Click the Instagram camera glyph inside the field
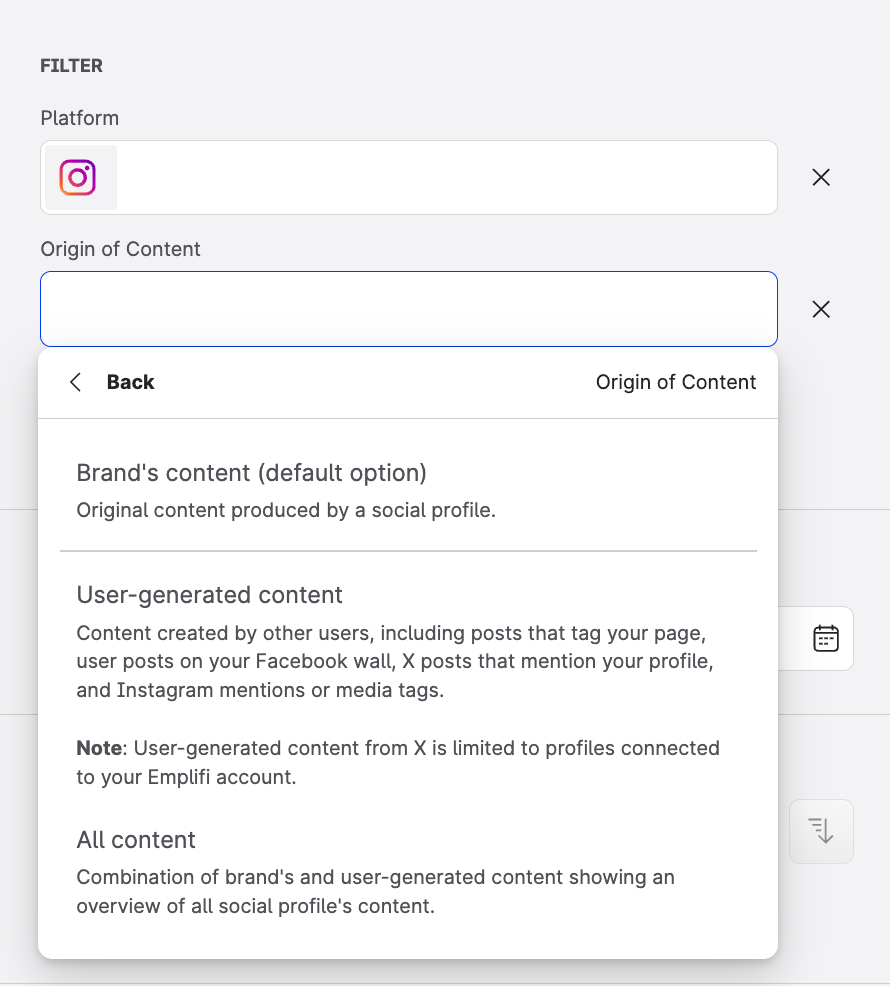 tap(79, 177)
